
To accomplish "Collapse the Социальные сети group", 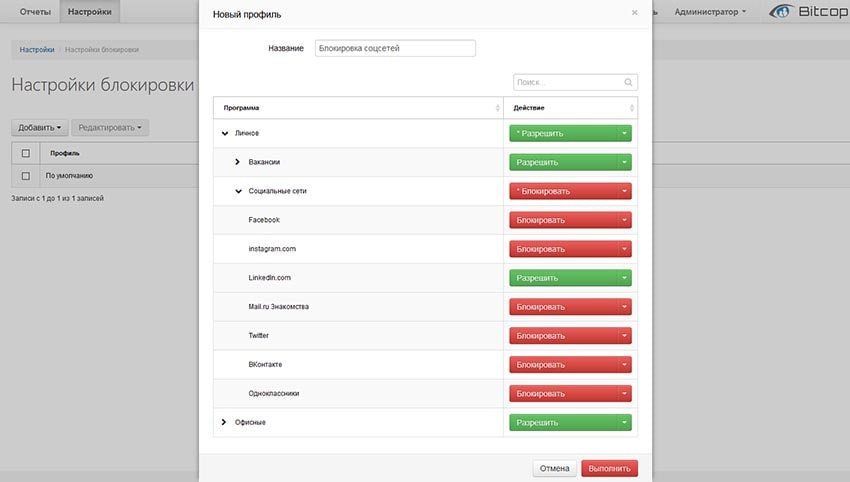I will pyautogui.click(x=239, y=191).
